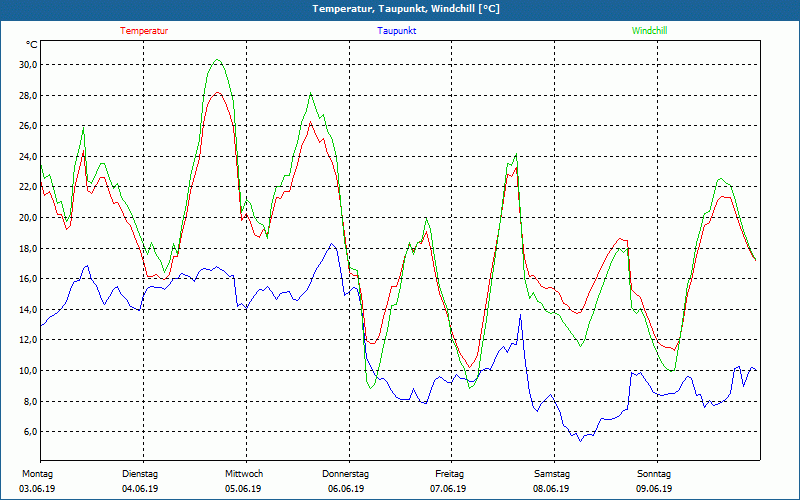Click the 26,0 y-axis value
800x500 pixels.
tap(29, 126)
